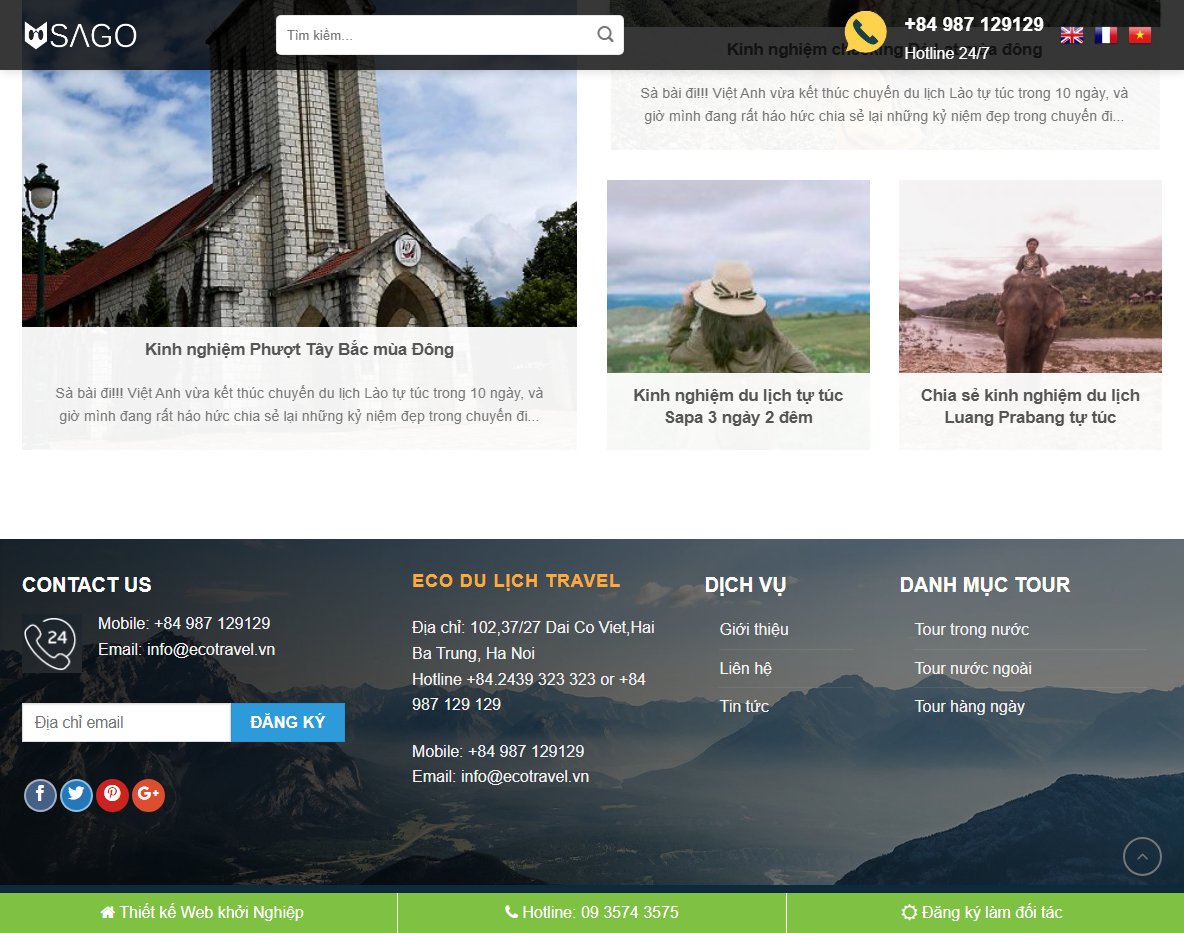Click the SAGO logo
This screenshot has width=1184, height=933.
coord(81,34)
